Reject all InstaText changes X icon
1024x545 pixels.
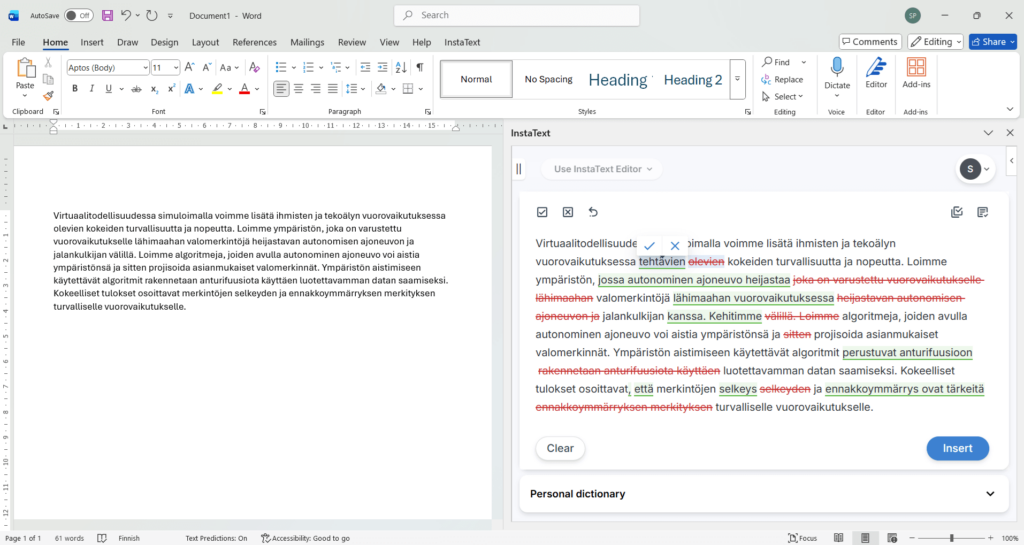[x=567, y=212]
